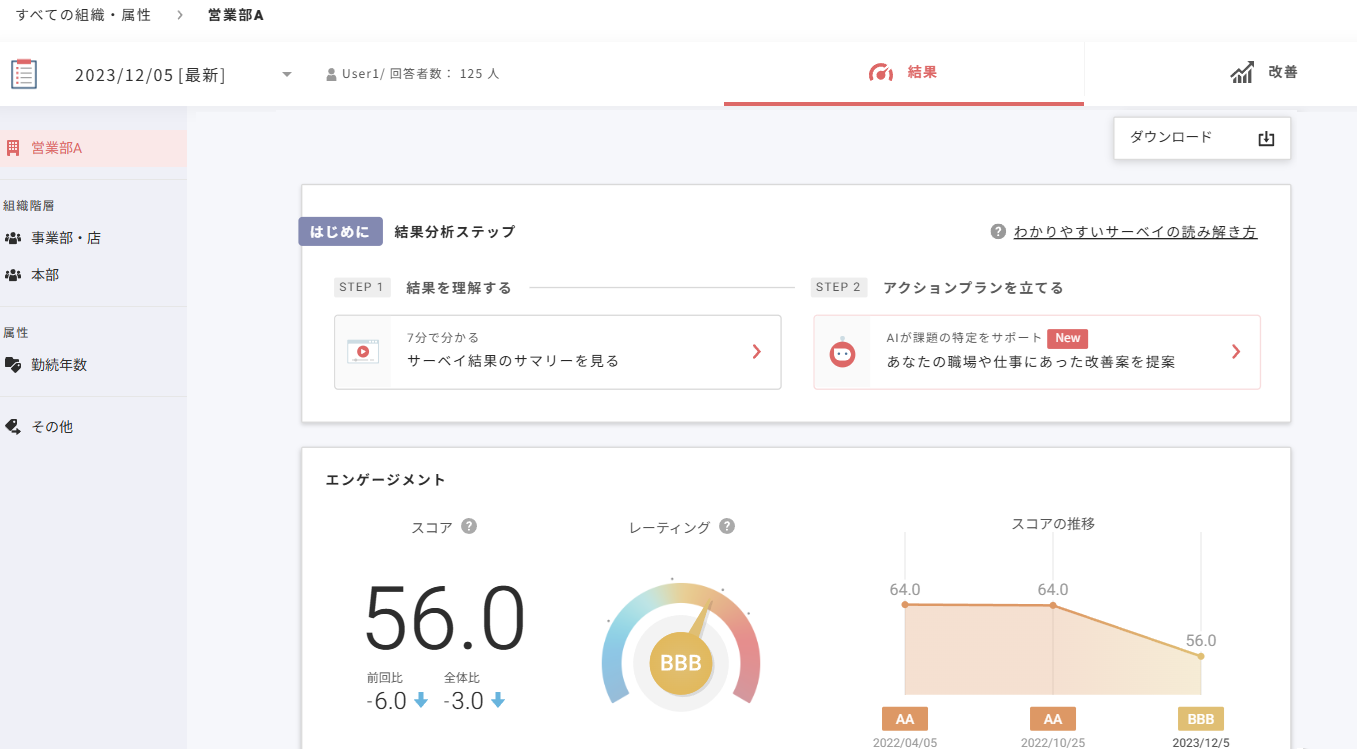The width and height of the screenshot is (1357, 749).
Task: Click the video icon in the summary card
Action: pos(362,352)
